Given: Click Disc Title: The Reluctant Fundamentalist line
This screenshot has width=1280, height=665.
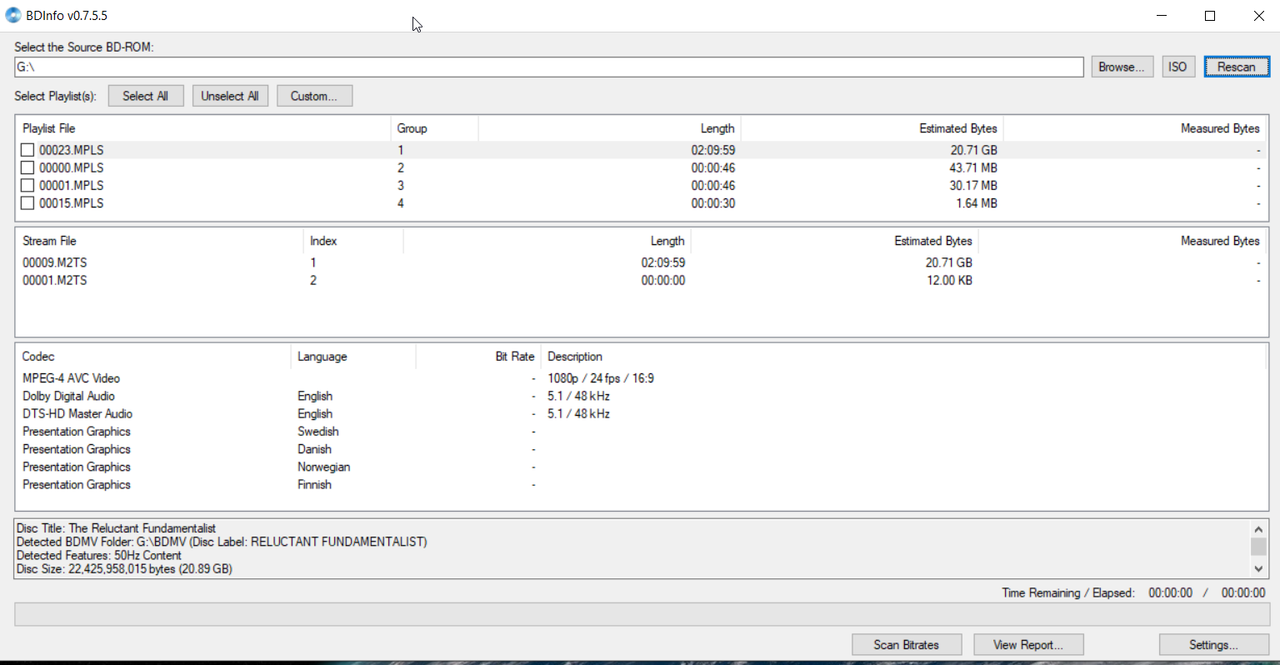Looking at the screenshot, I should (x=116, y=528).
